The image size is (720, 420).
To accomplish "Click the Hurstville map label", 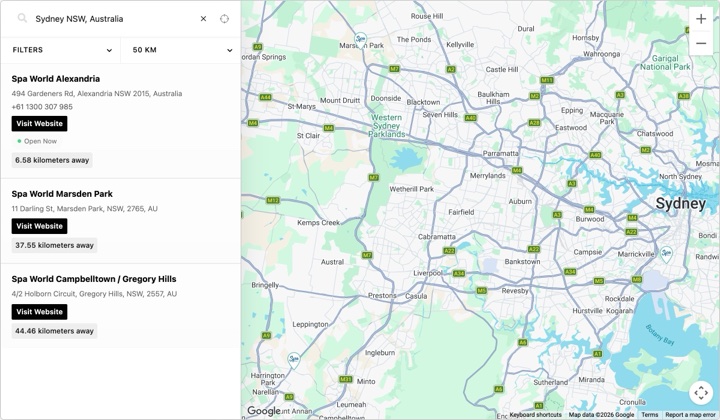I will [x=587, y=311].
